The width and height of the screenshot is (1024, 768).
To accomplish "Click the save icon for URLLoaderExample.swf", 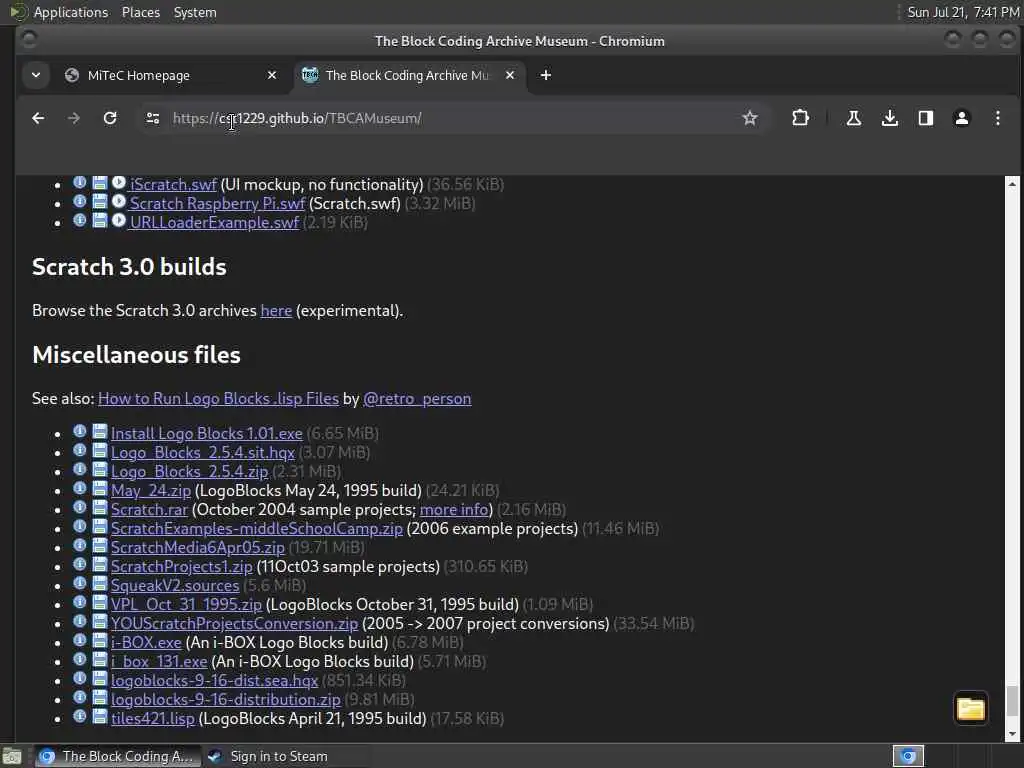I will 99,221.
